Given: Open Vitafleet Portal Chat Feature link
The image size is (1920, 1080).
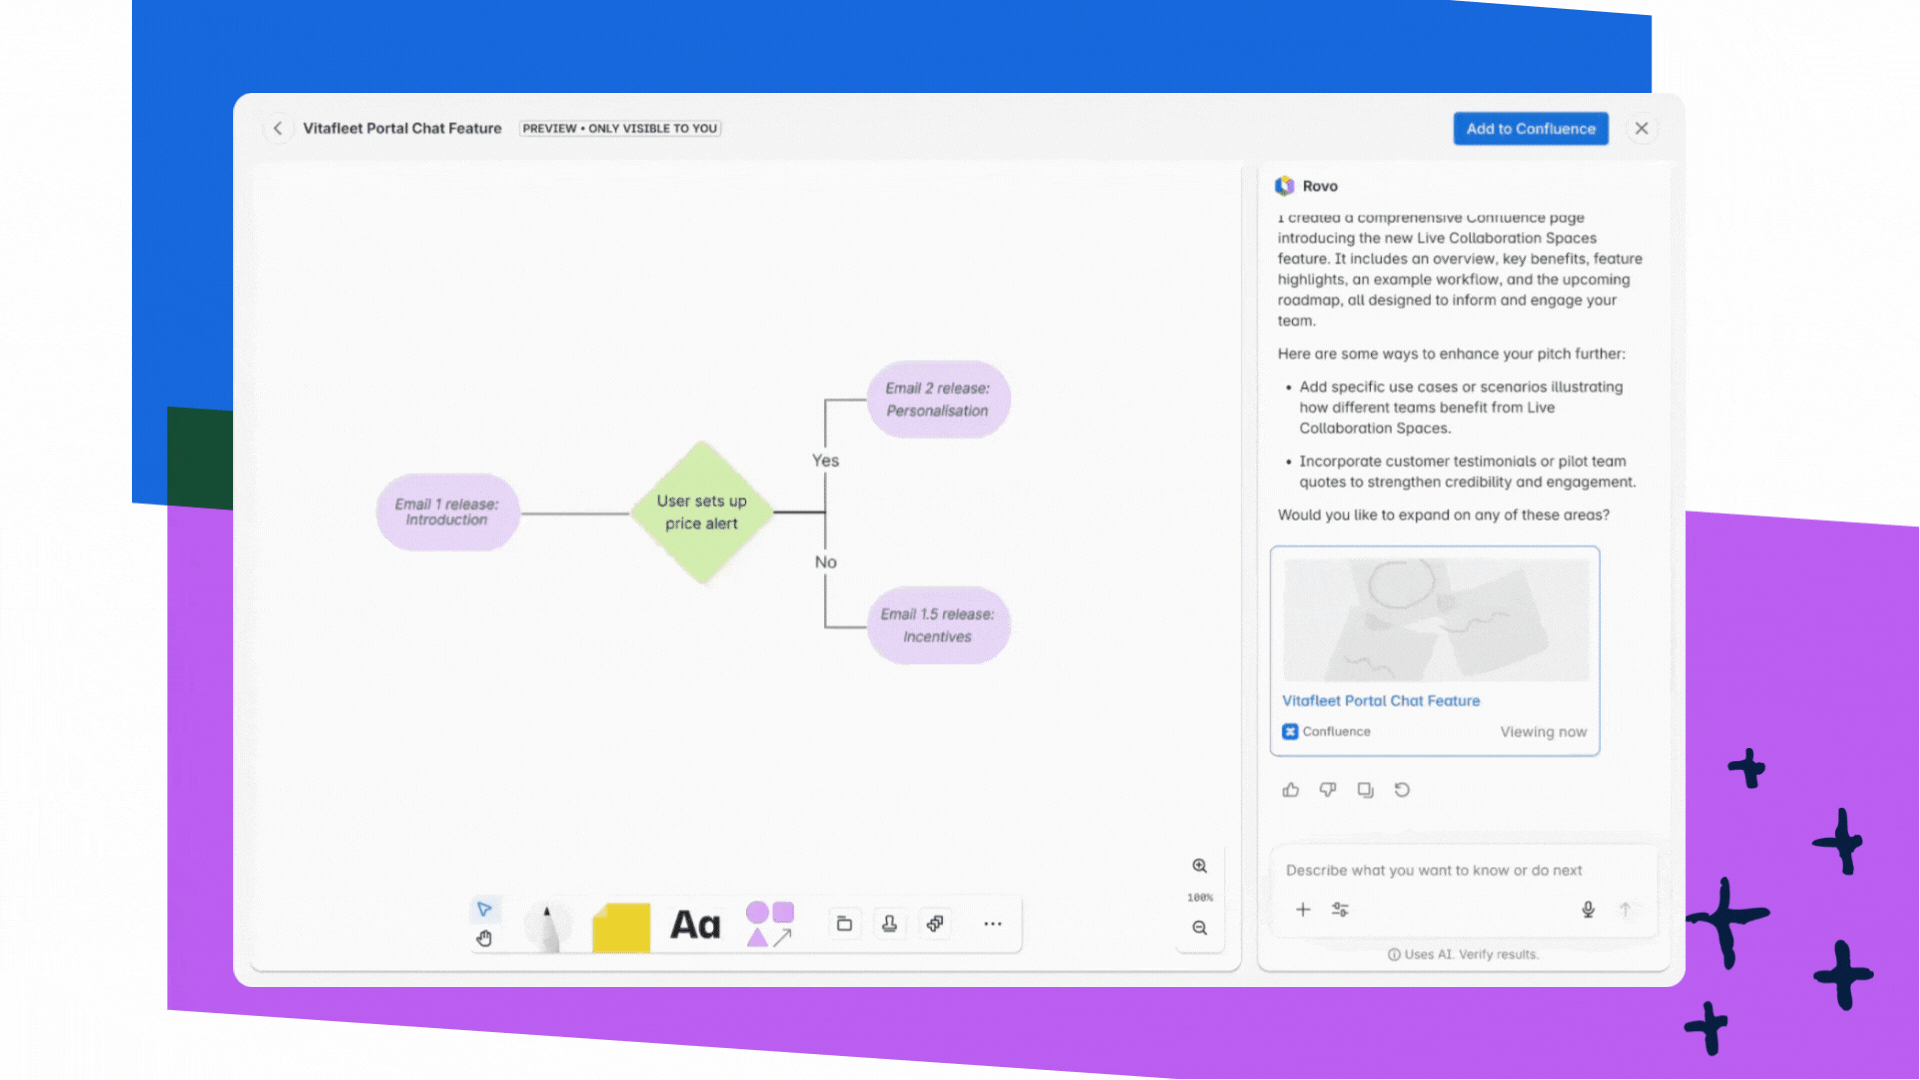Looking at the screenshot, I should point(1381,701).
